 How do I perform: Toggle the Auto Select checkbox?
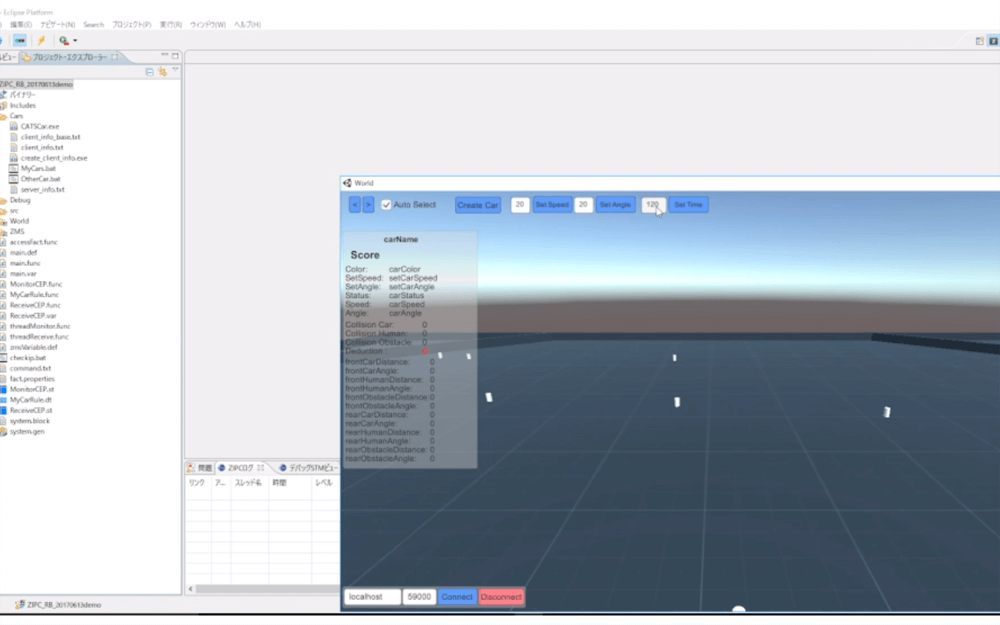tap(386, 205)
